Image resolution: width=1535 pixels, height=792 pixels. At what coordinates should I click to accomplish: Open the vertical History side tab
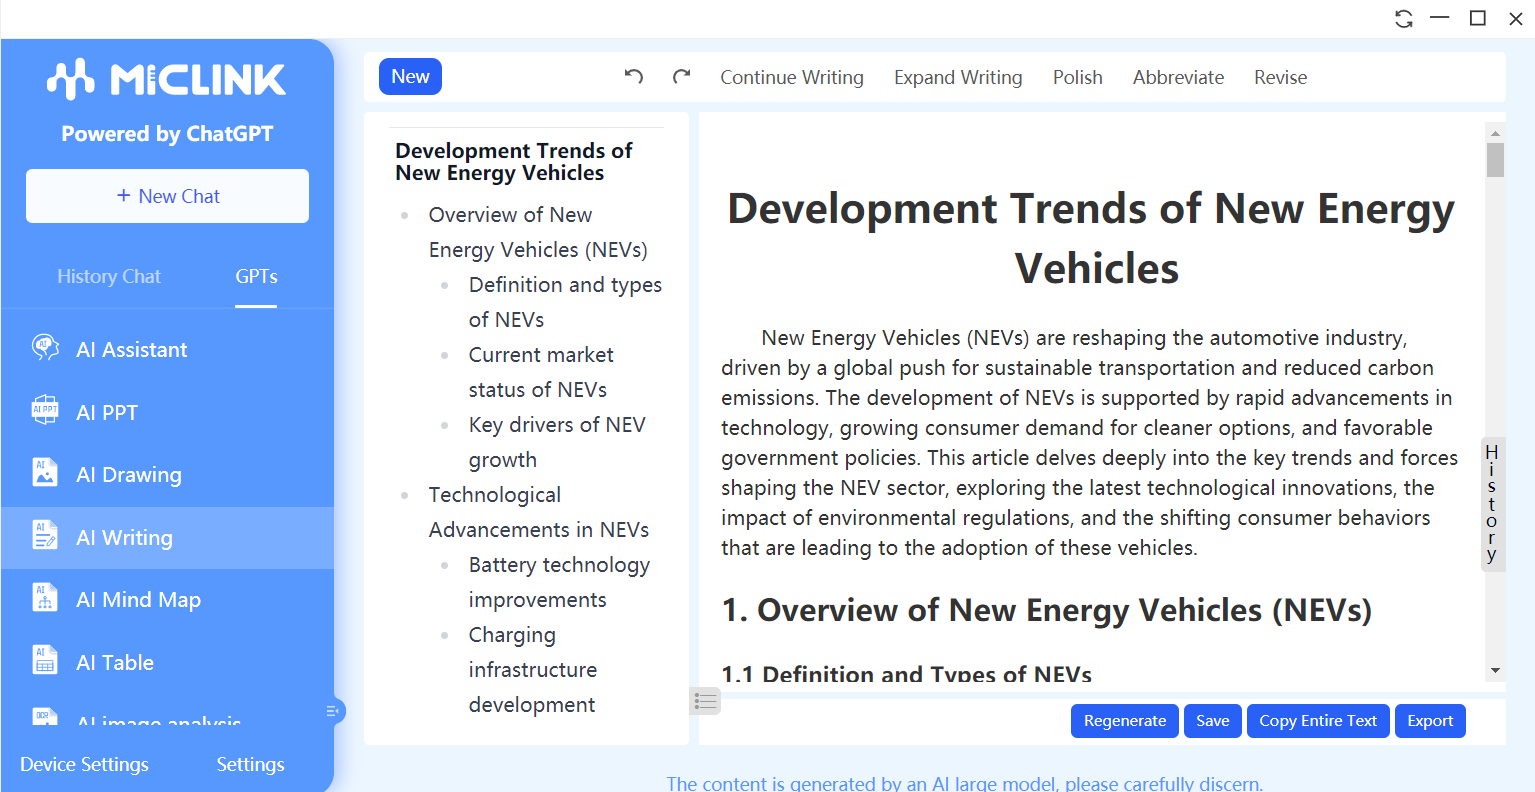(x=1492, y=504)
